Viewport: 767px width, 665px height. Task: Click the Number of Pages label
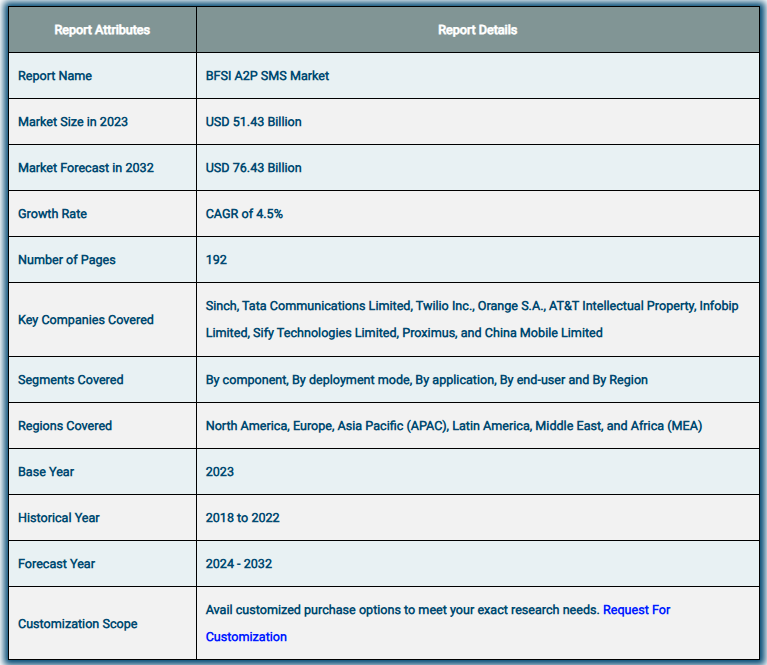(67, 260)
